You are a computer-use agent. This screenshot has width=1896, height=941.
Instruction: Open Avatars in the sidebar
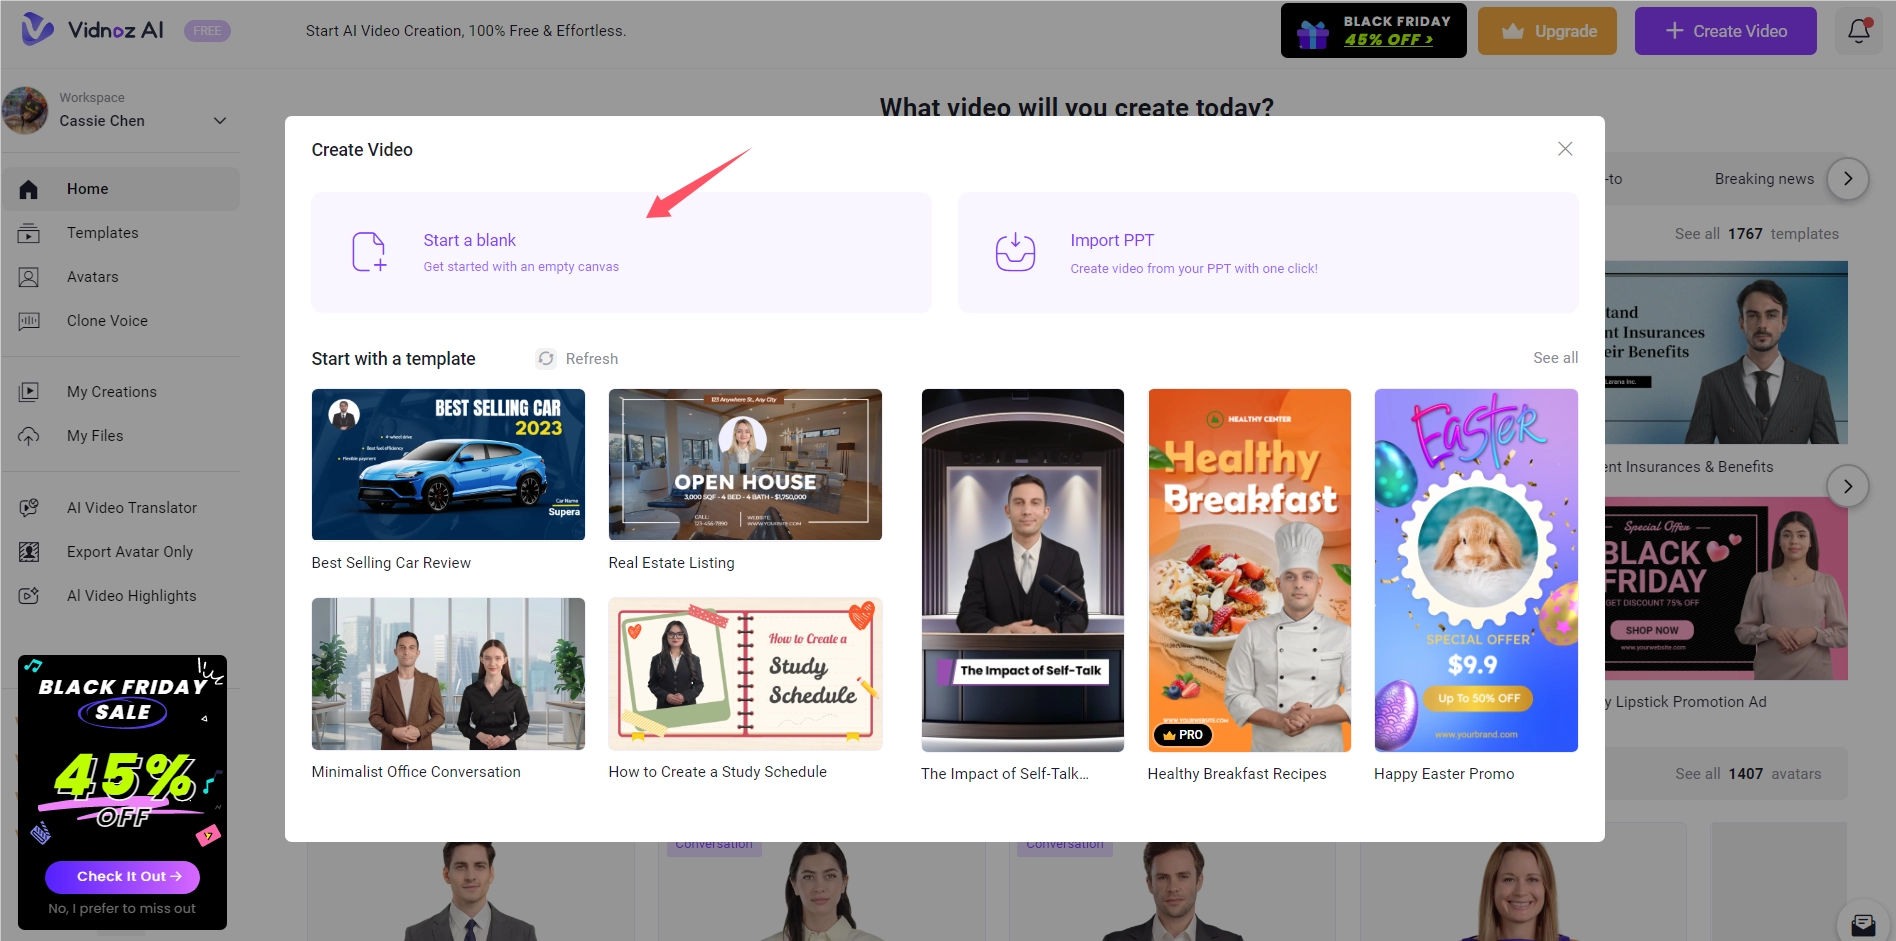[x=121, y=277]
